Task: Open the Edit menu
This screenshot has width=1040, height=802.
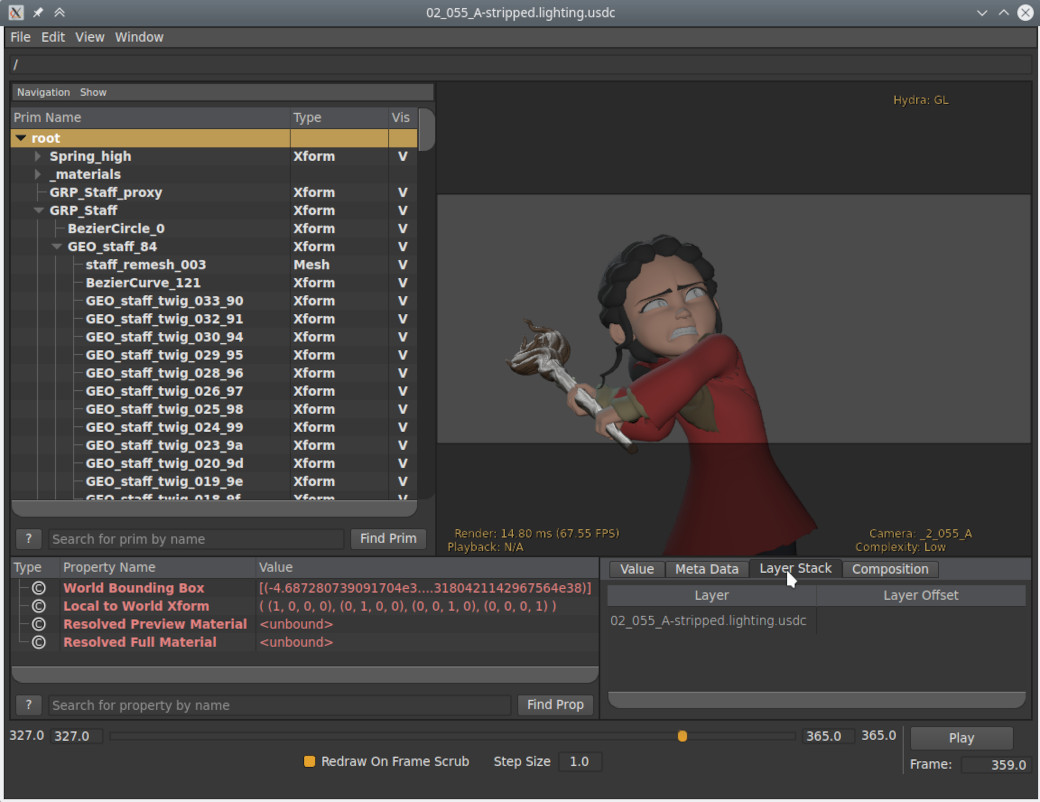Action: pyautogui.click(x=53, y=37)
